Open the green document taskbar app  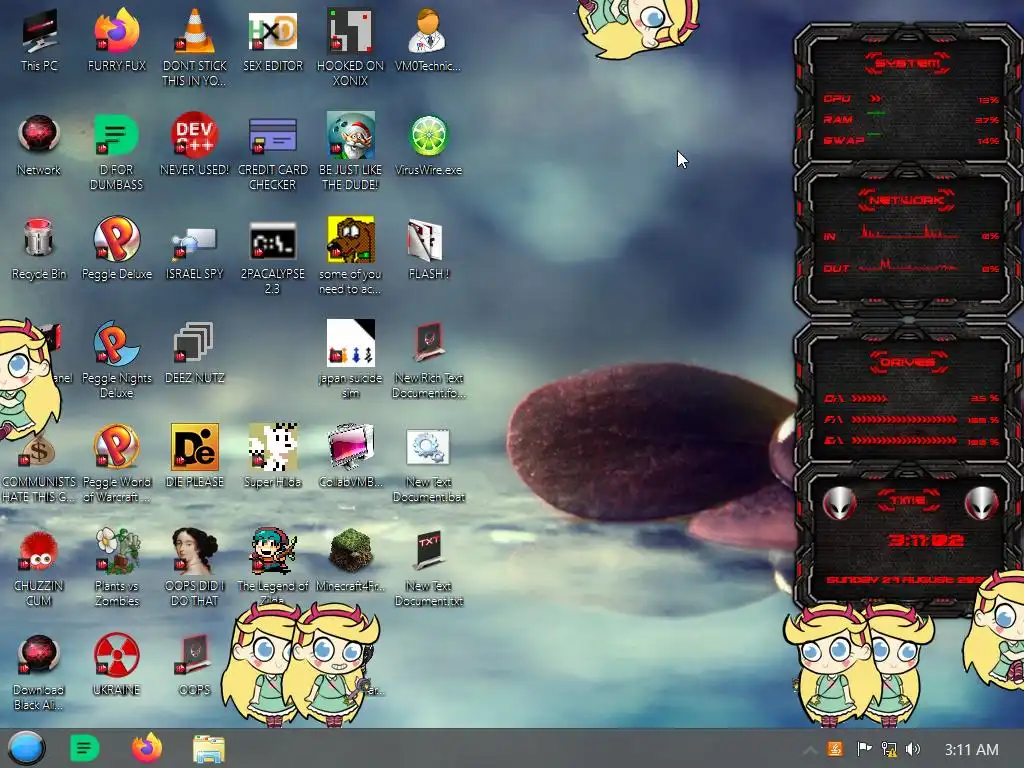pos(84,748)
